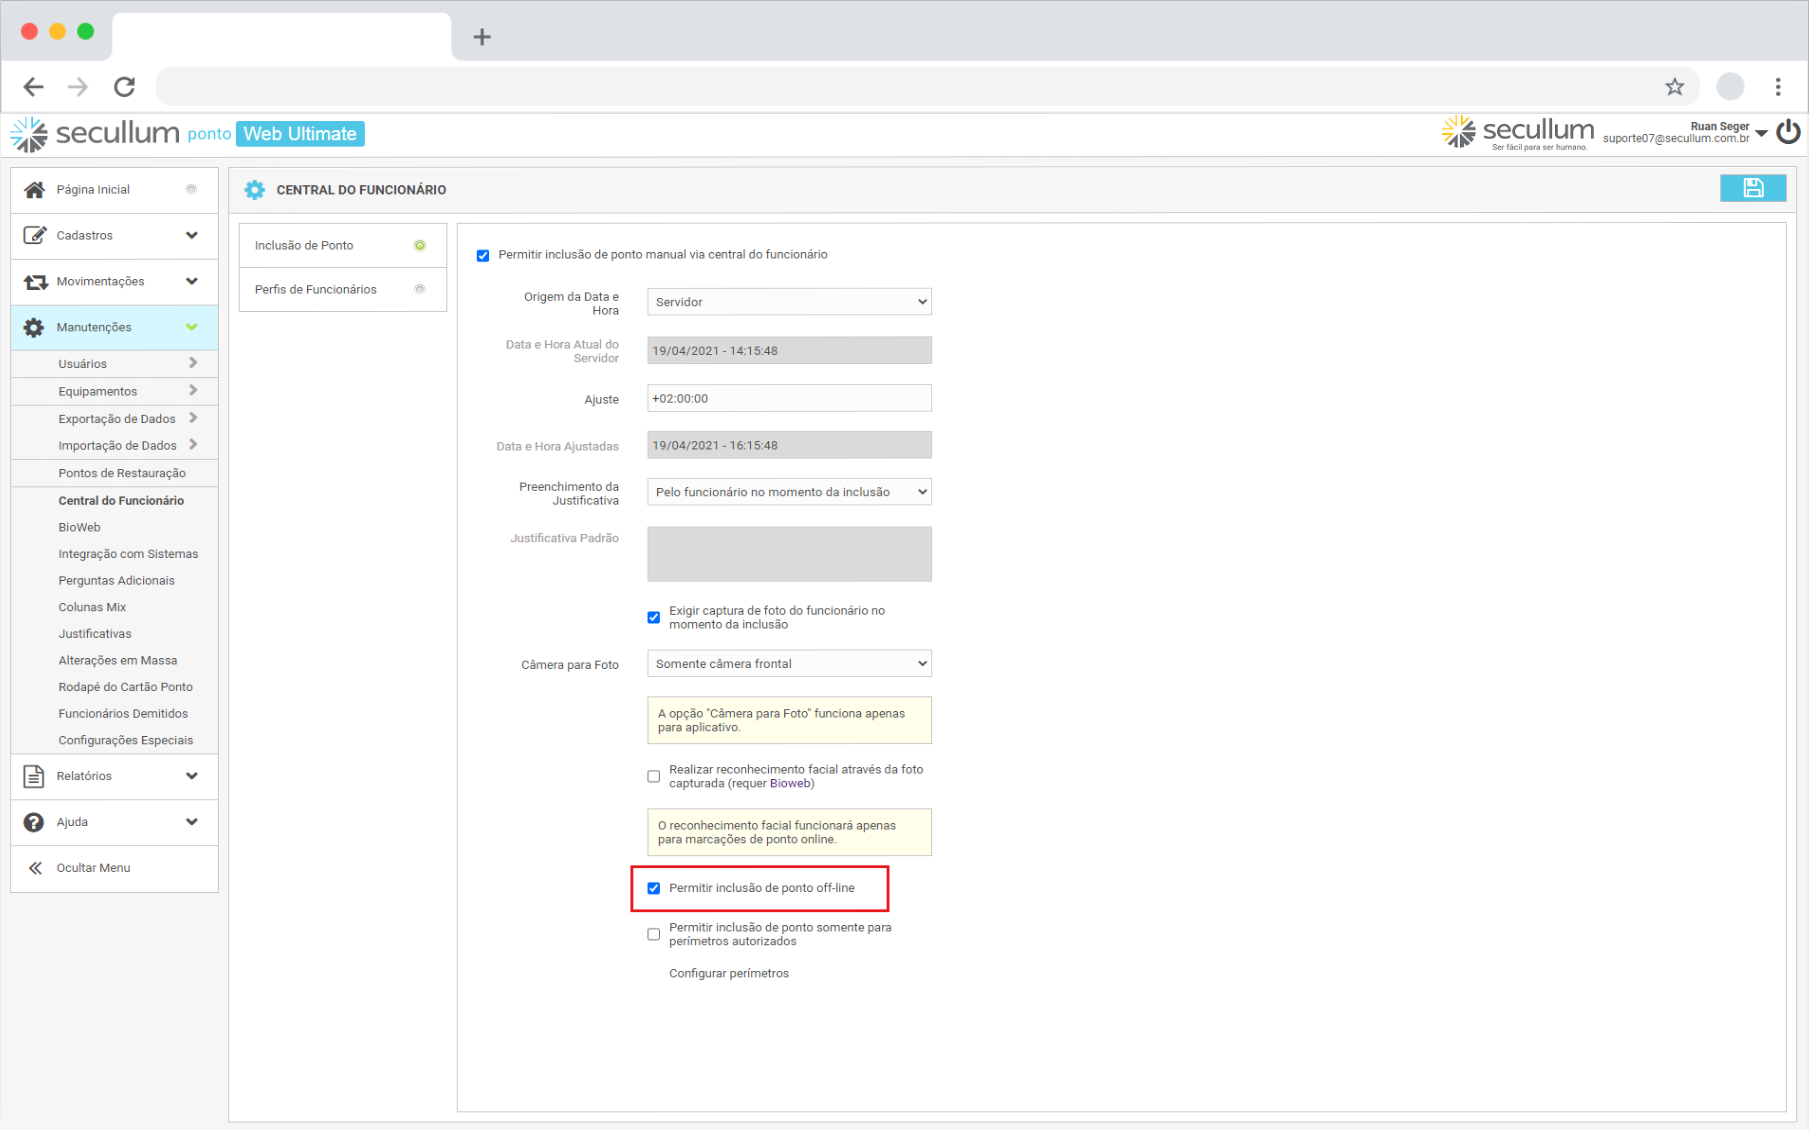This screenshot has height=1130, width=1809.
Task: Click the Ajuste time offset field
Action: 788,398
